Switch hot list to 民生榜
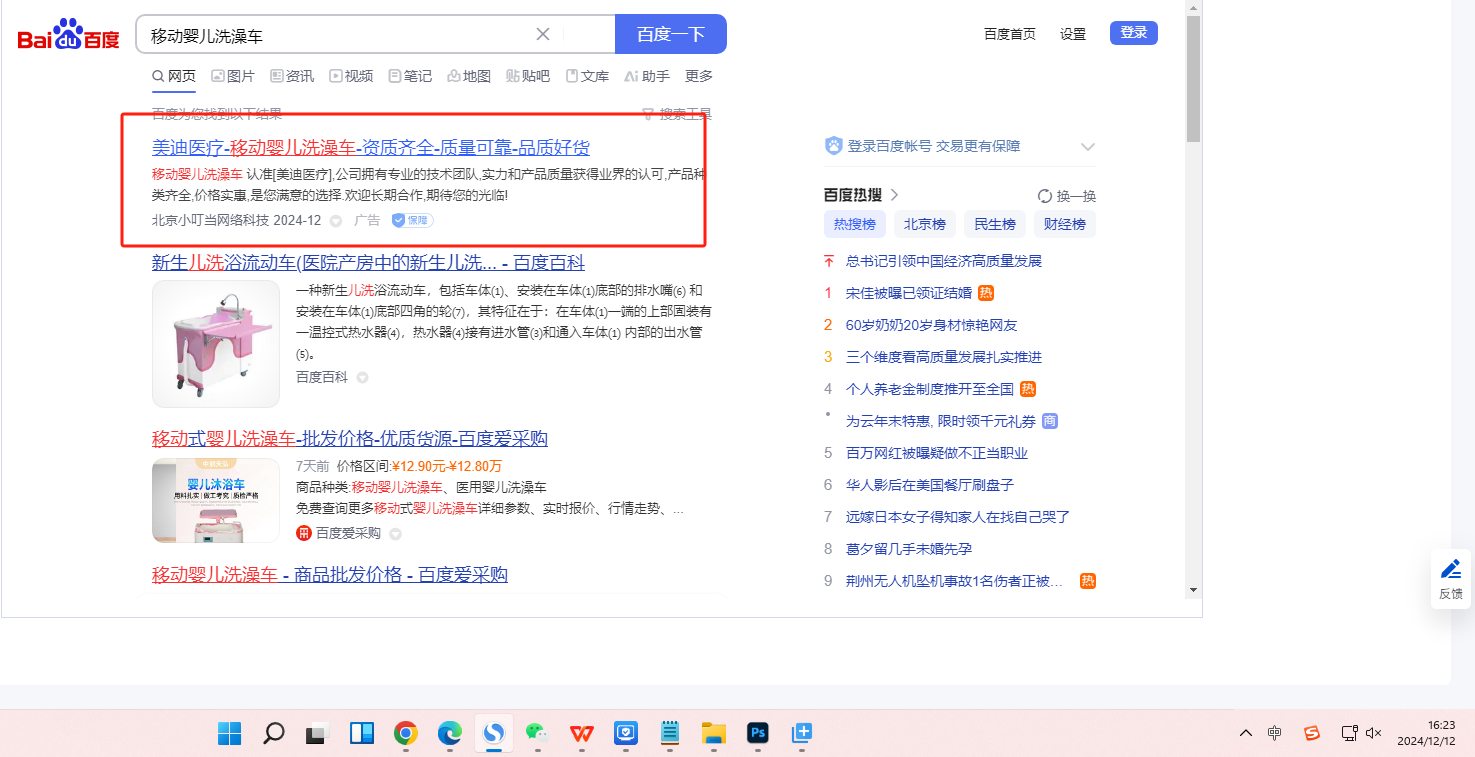 pos(994,224)
